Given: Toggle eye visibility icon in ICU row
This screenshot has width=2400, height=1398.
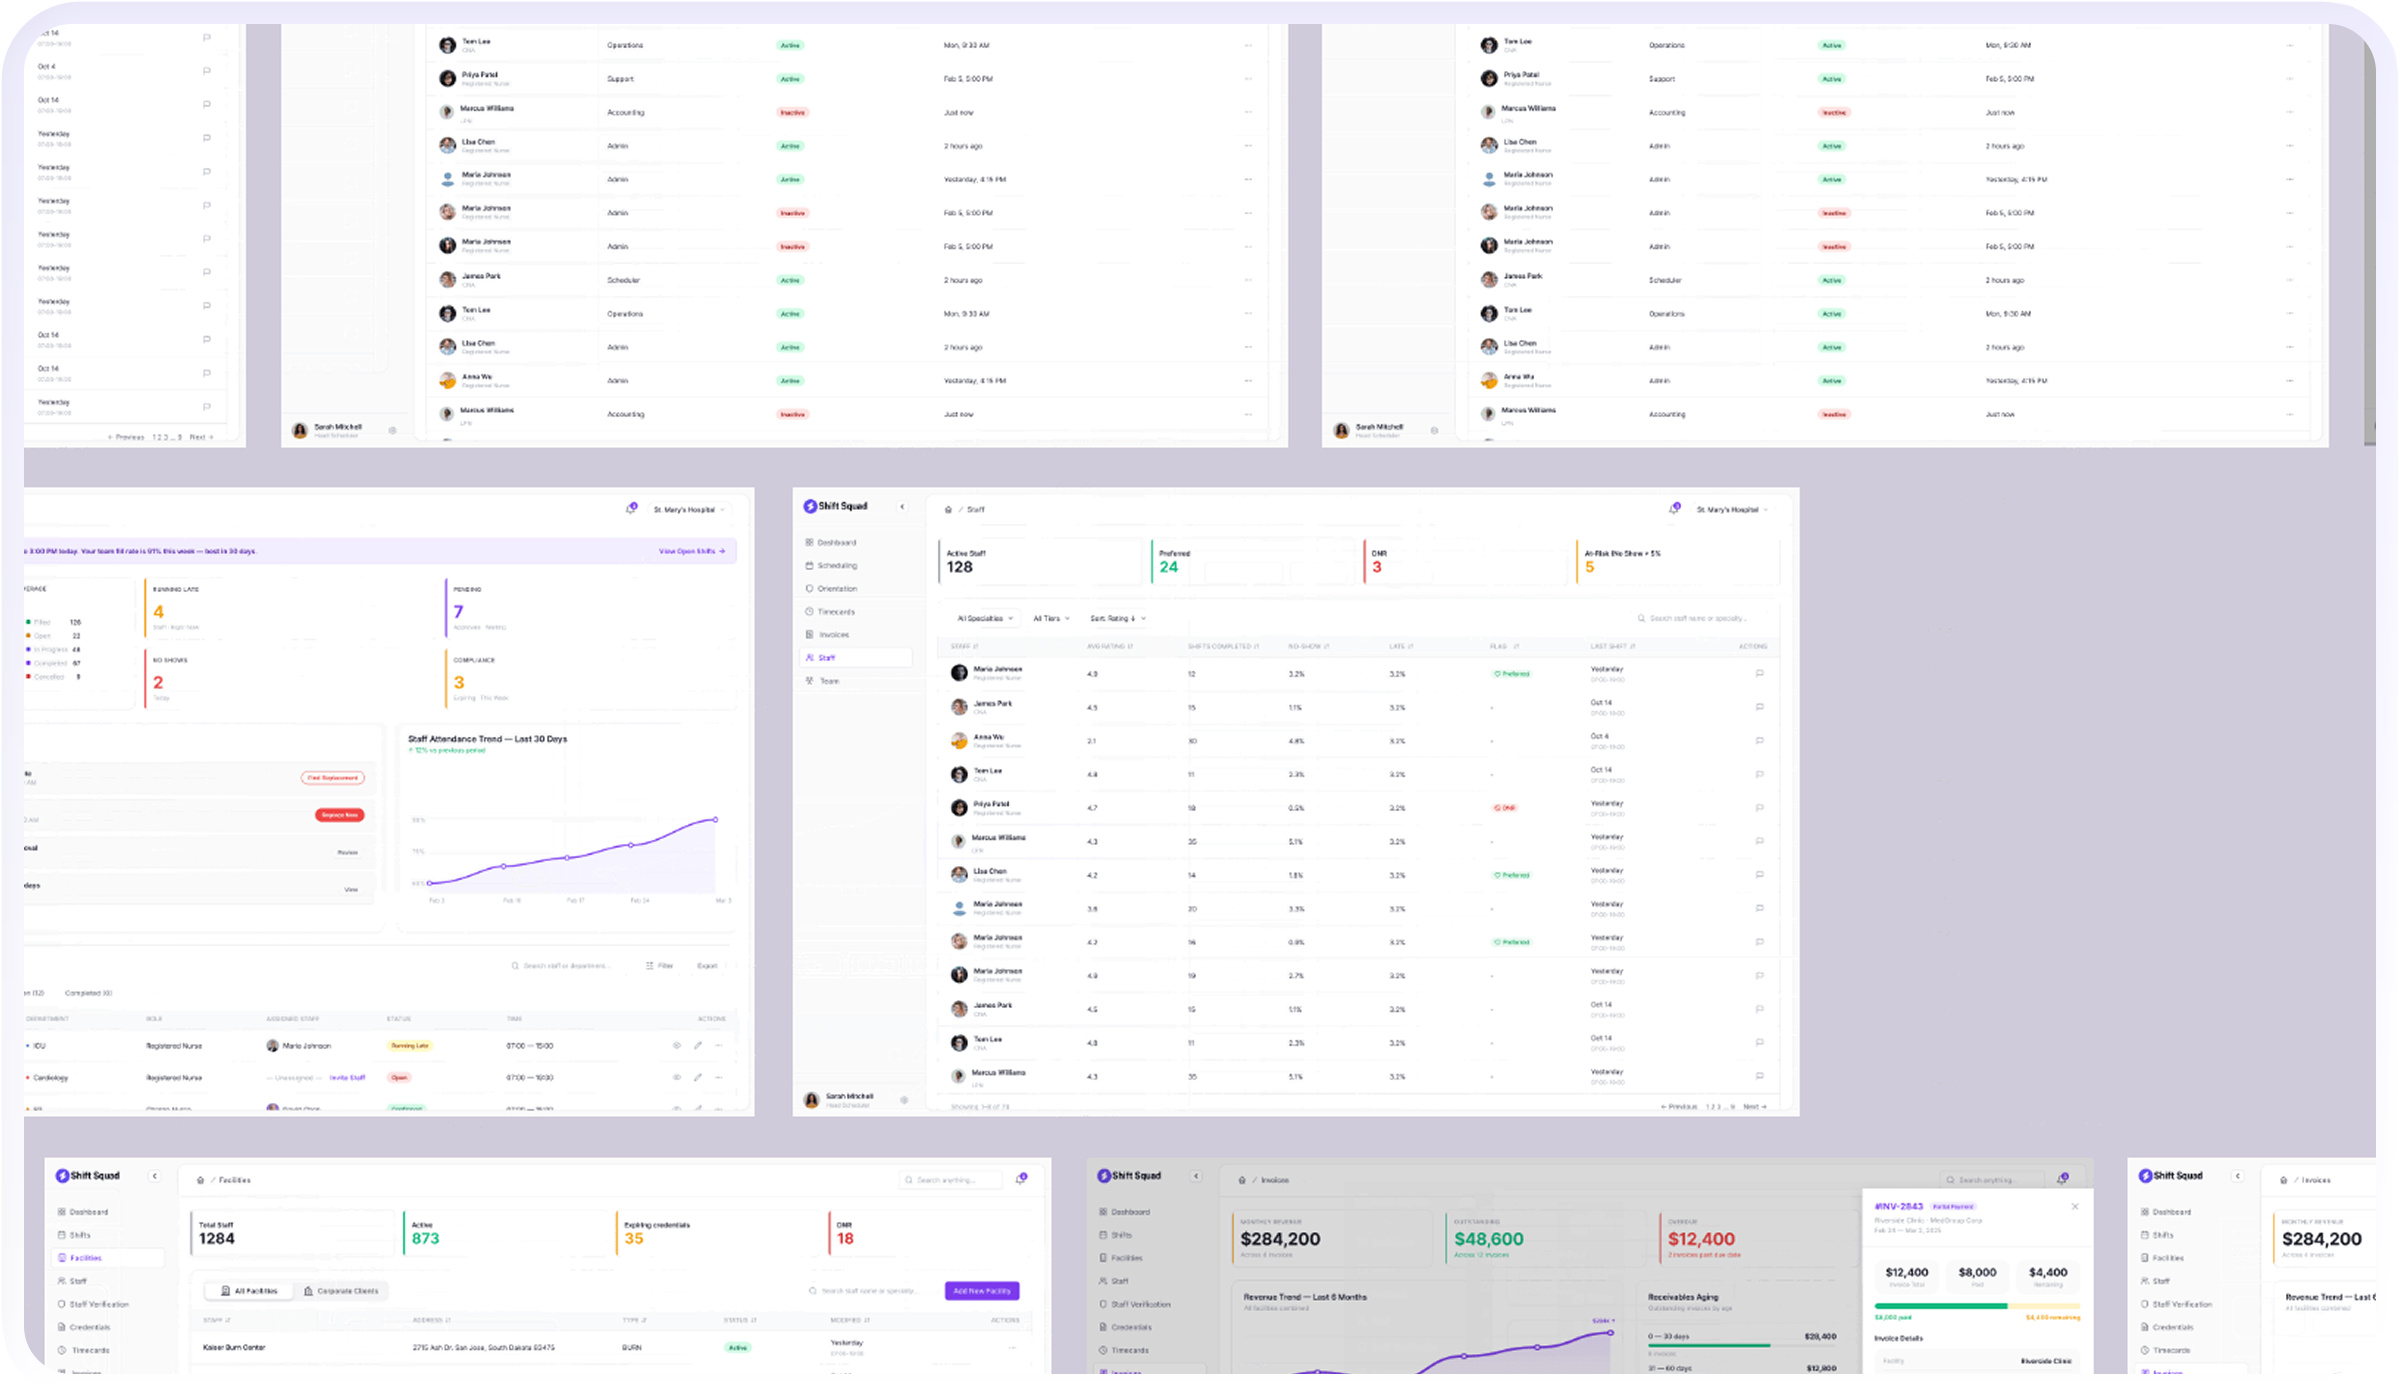Looking at the screenshot, I should click(x=677, y=1046).
